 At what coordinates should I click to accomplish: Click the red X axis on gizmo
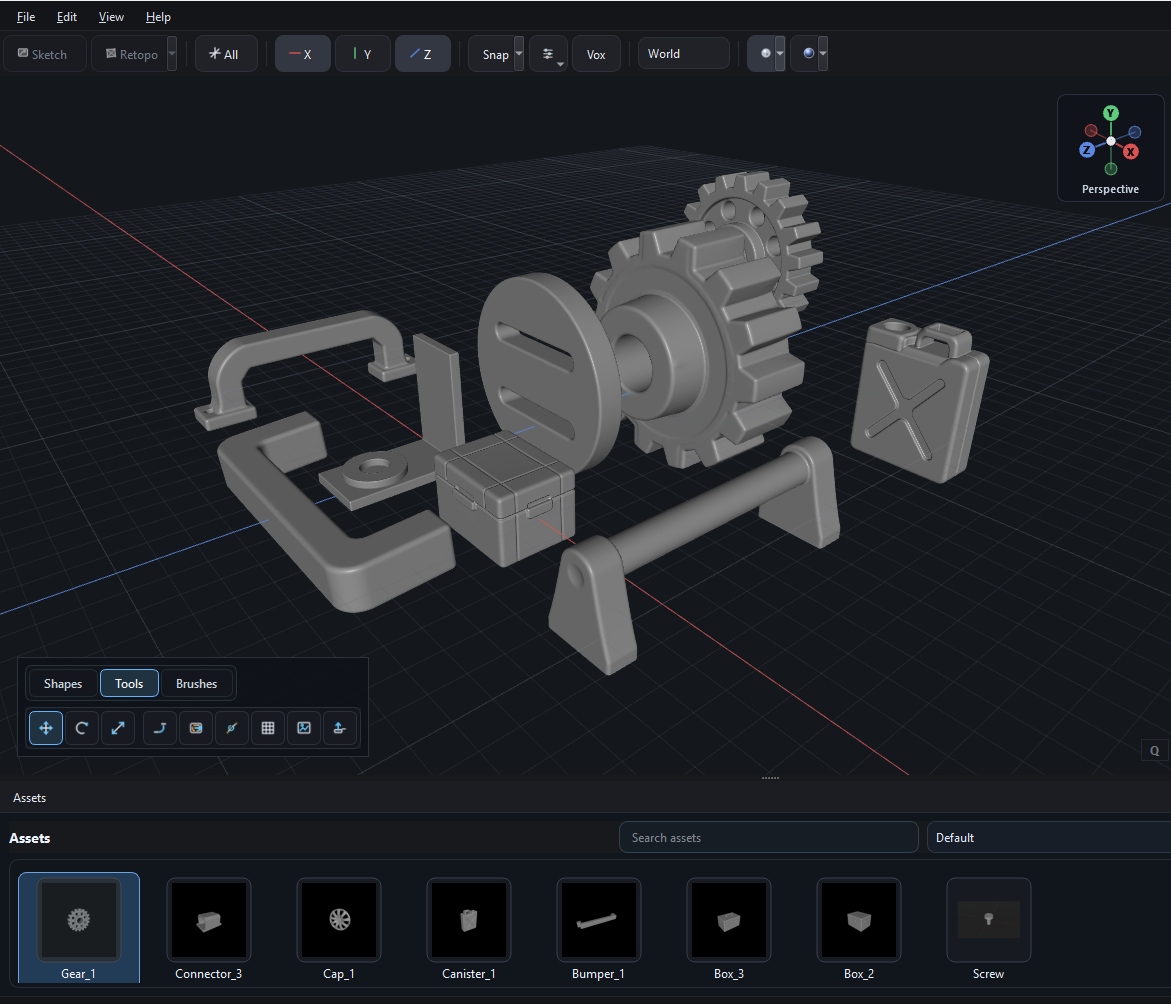coord(1131,152)
